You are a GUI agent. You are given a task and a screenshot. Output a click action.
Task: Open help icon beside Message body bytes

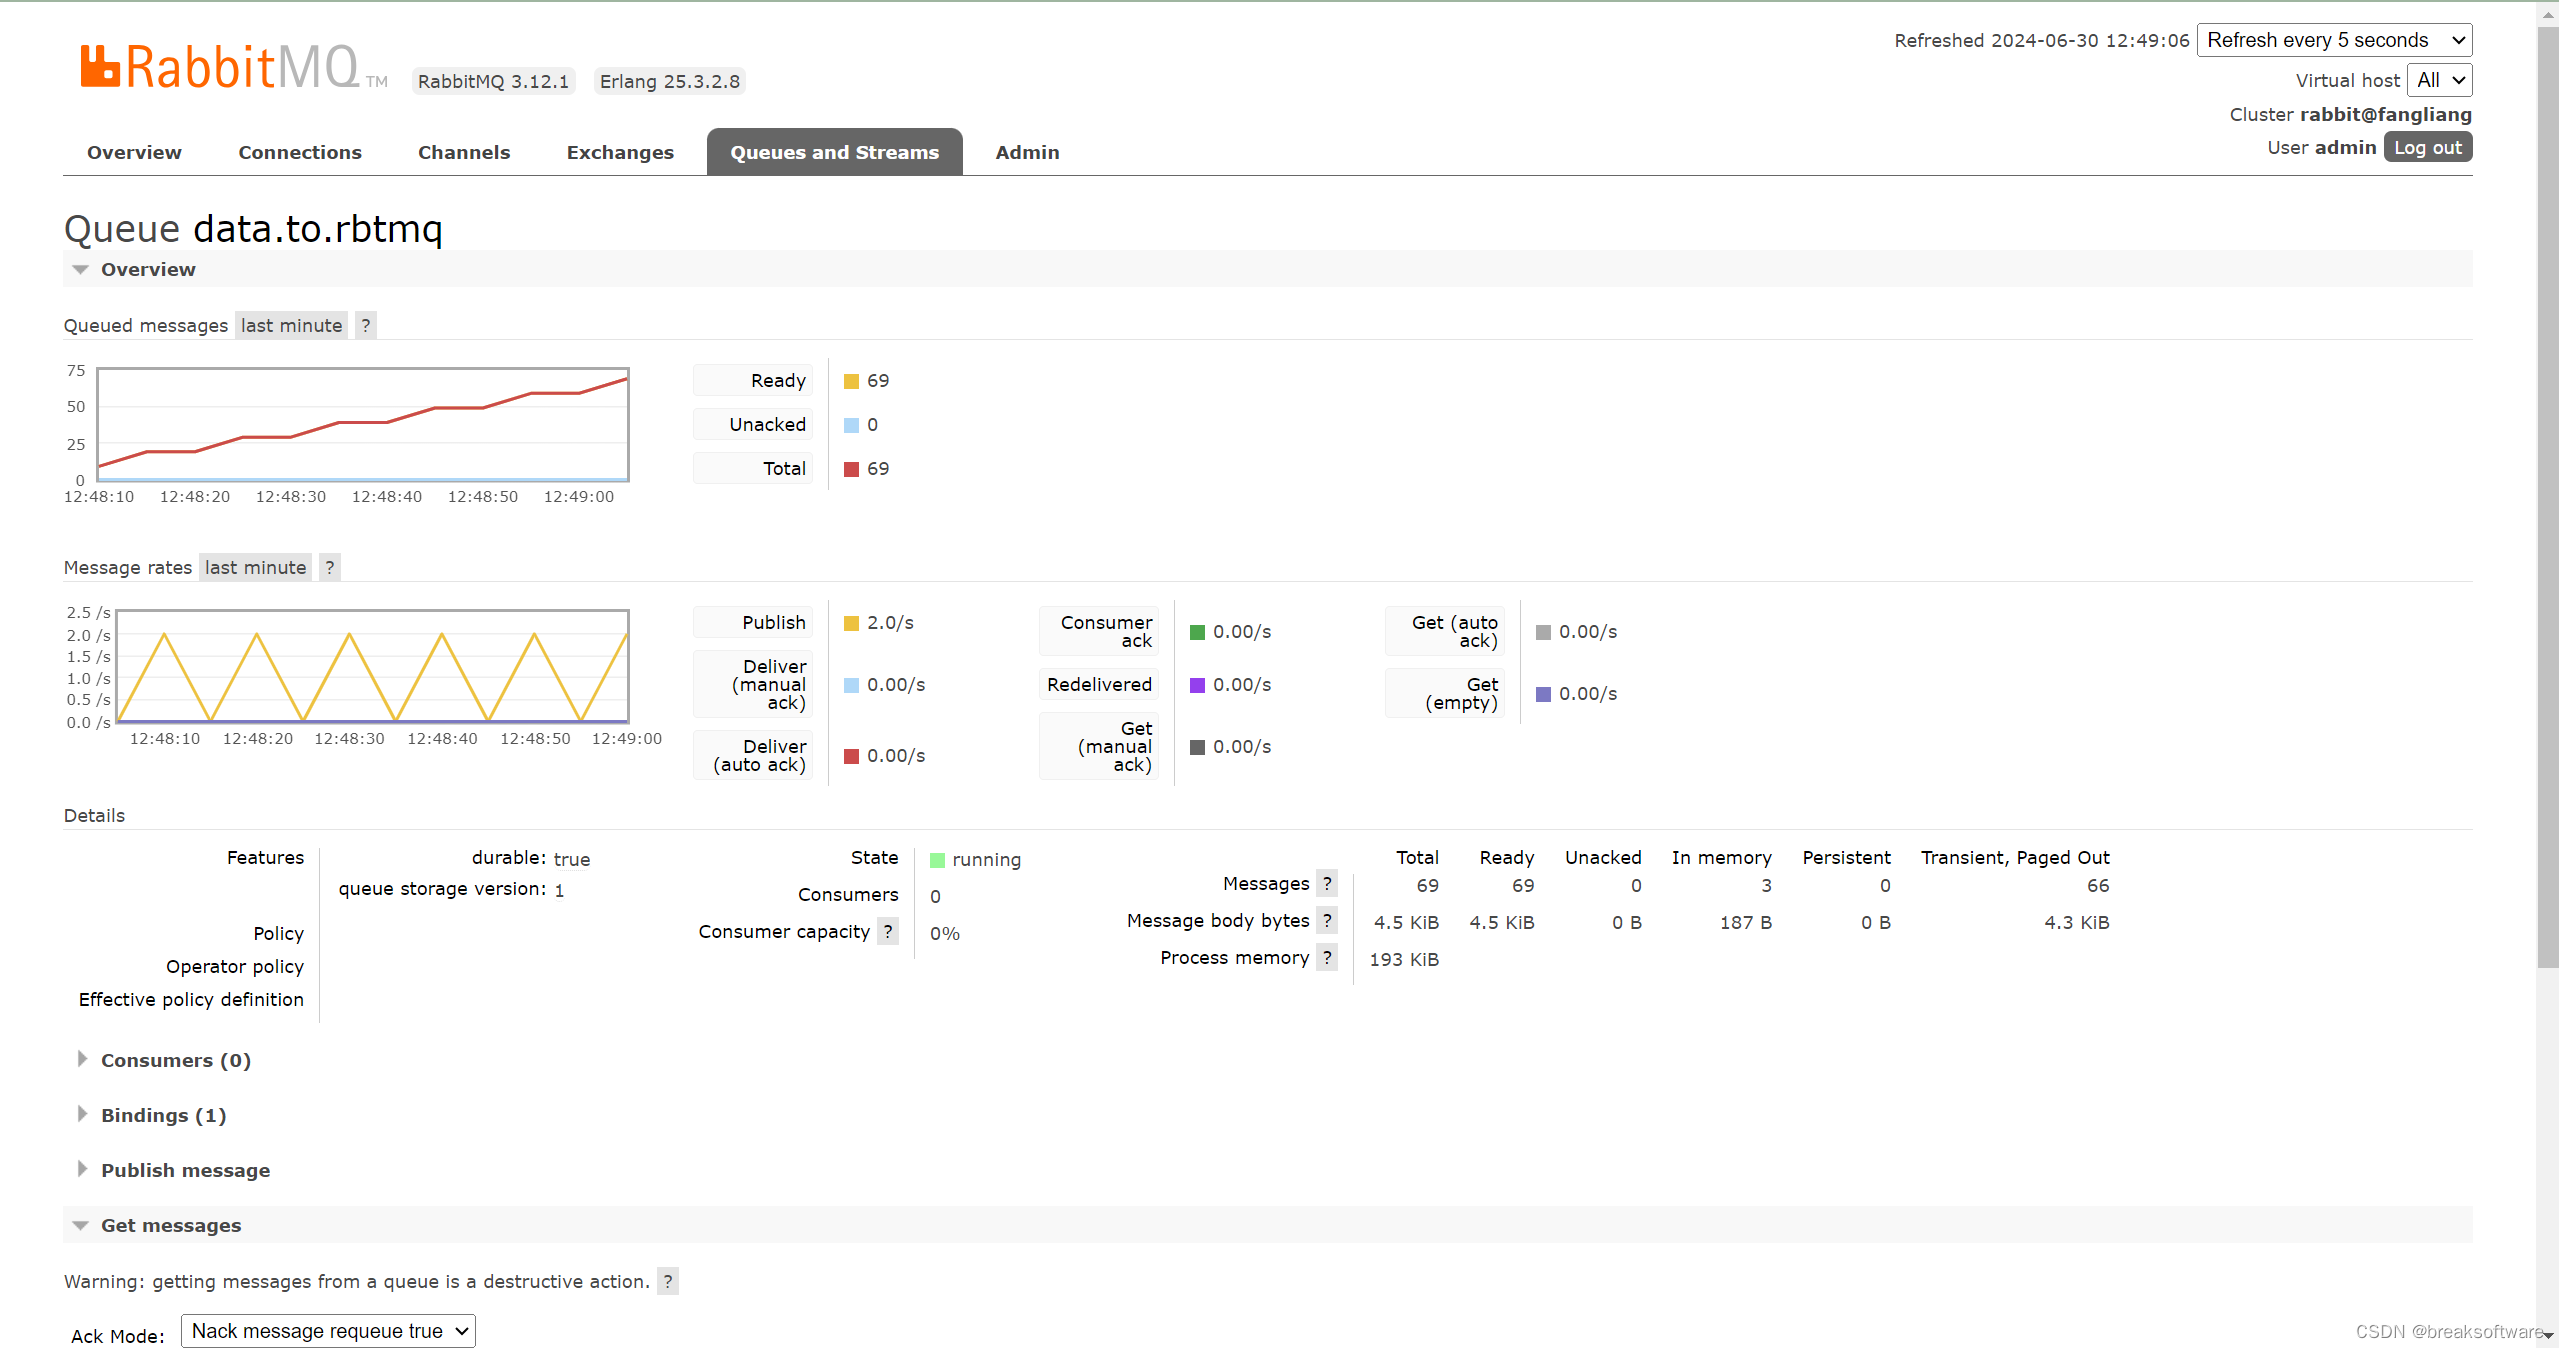[x=1327, y=920]
